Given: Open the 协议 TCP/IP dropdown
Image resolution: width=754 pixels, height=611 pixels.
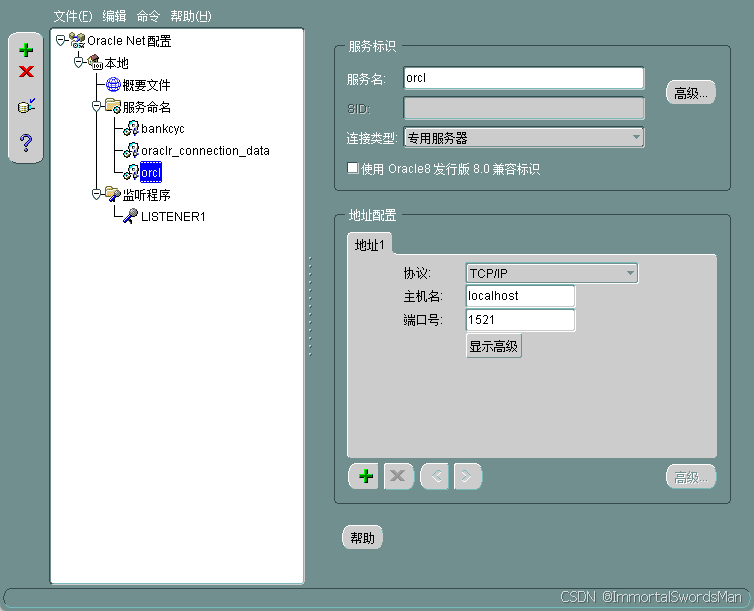Looking at the screenshot, I should coord(552,273).
